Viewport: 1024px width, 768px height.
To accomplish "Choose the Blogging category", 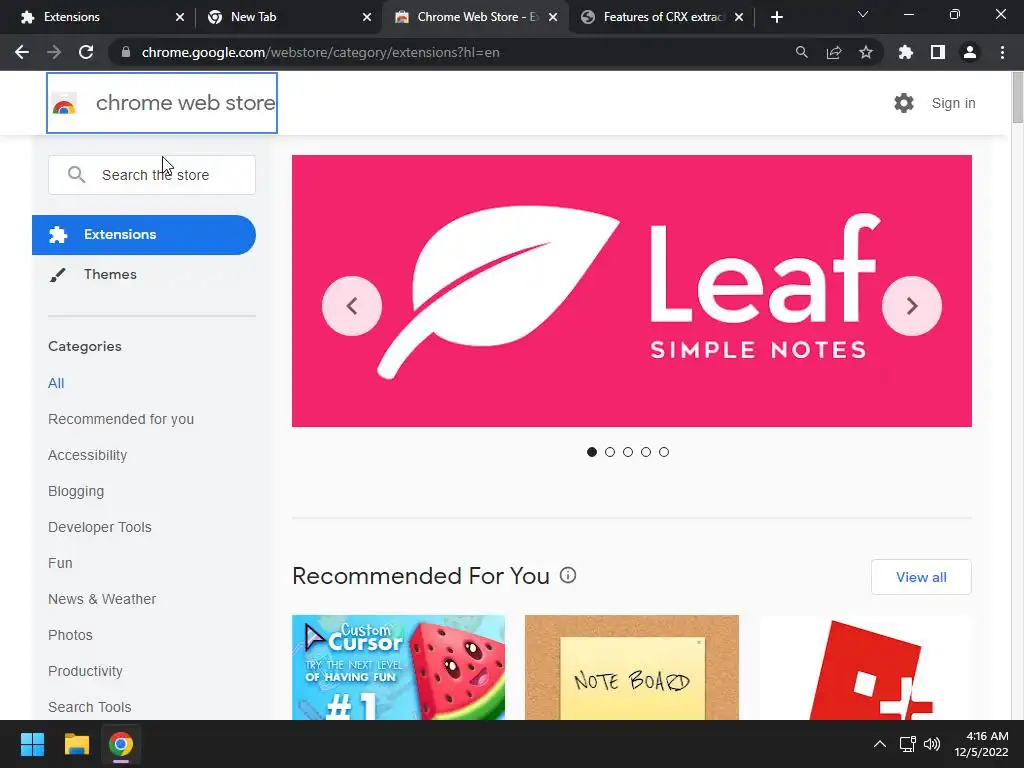I will [76, 491].
